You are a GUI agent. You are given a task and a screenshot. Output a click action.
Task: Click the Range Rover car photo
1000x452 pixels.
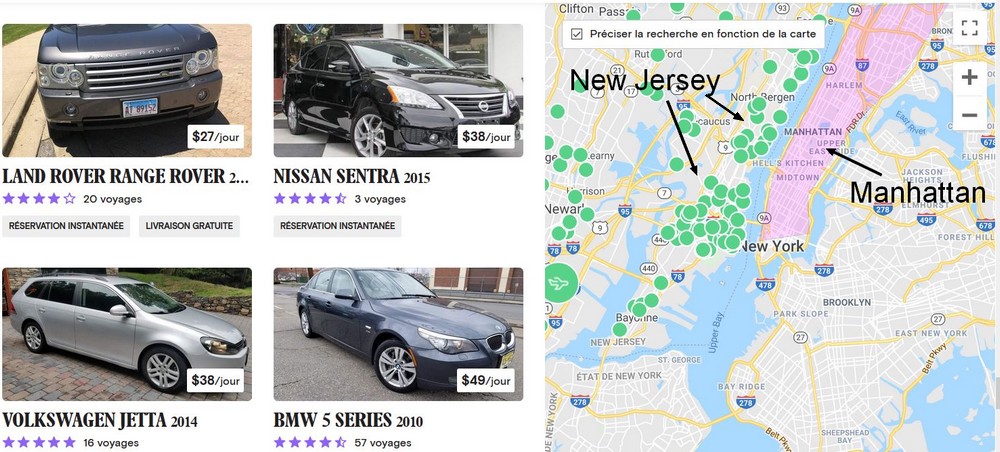coord(127,91)
